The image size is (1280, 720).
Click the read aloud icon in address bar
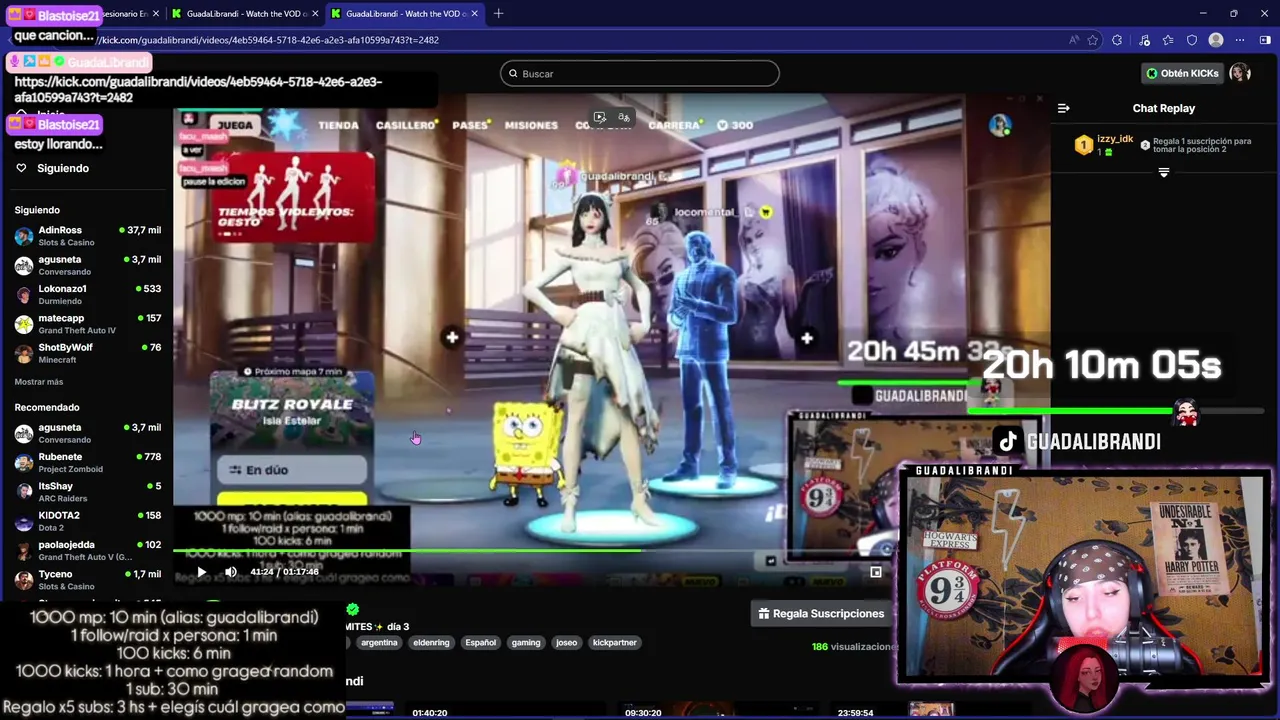click(x=1073, y=40)
